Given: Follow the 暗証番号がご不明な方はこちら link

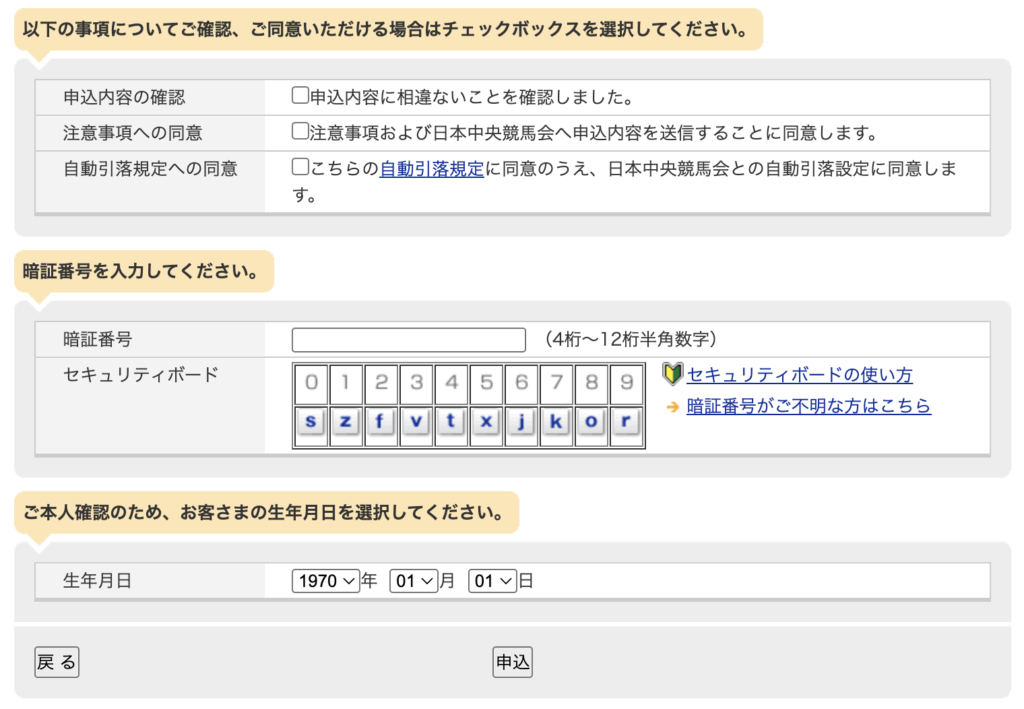Looking at the screenshot, I should click(x=808, y=406).
